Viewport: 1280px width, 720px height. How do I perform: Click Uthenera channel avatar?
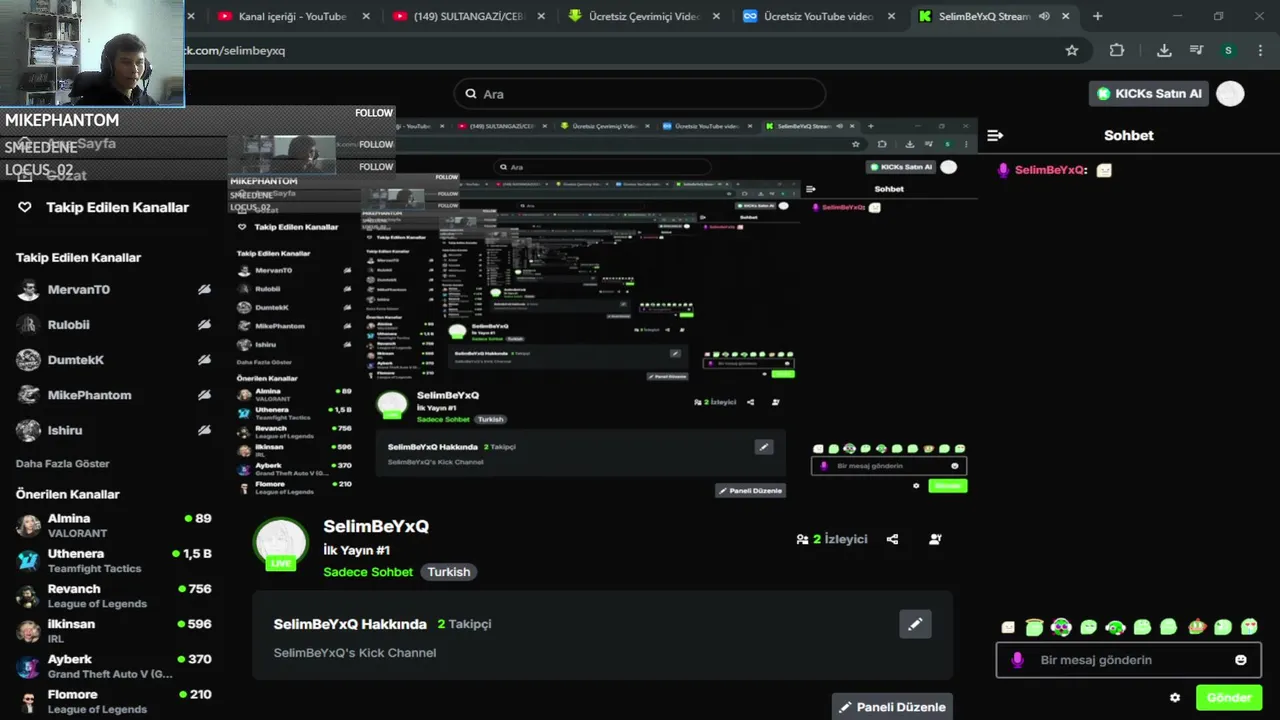[29, 560]
